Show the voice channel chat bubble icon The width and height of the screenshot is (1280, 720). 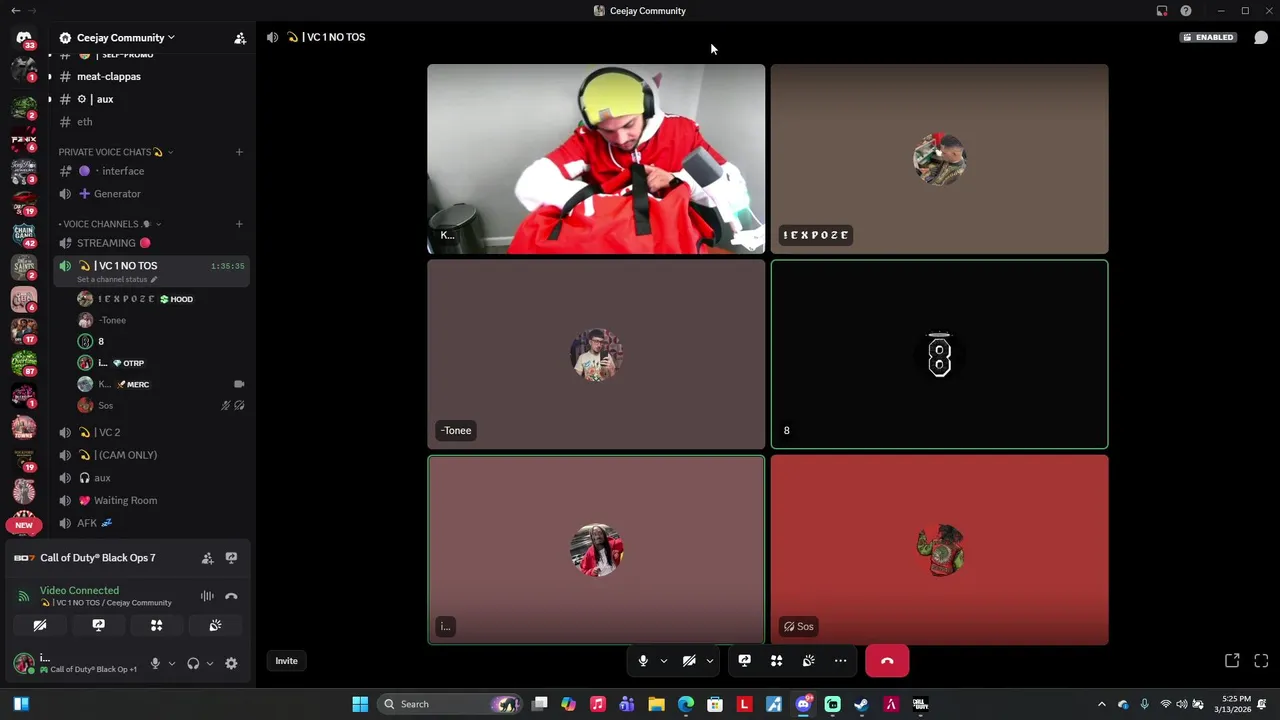(x=1261, y=37)
